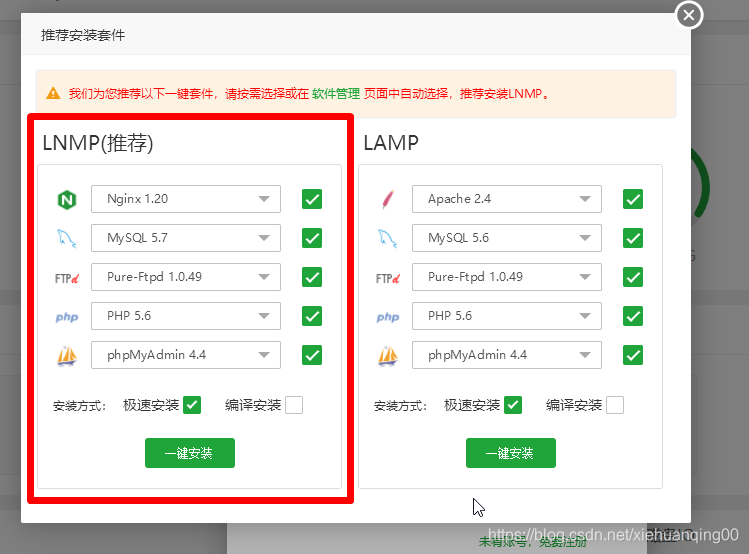The height and width of the screenshot is (554, 749).
Task: Open the Nginx 1.20 version dropdown
Action: click(186, 199)
